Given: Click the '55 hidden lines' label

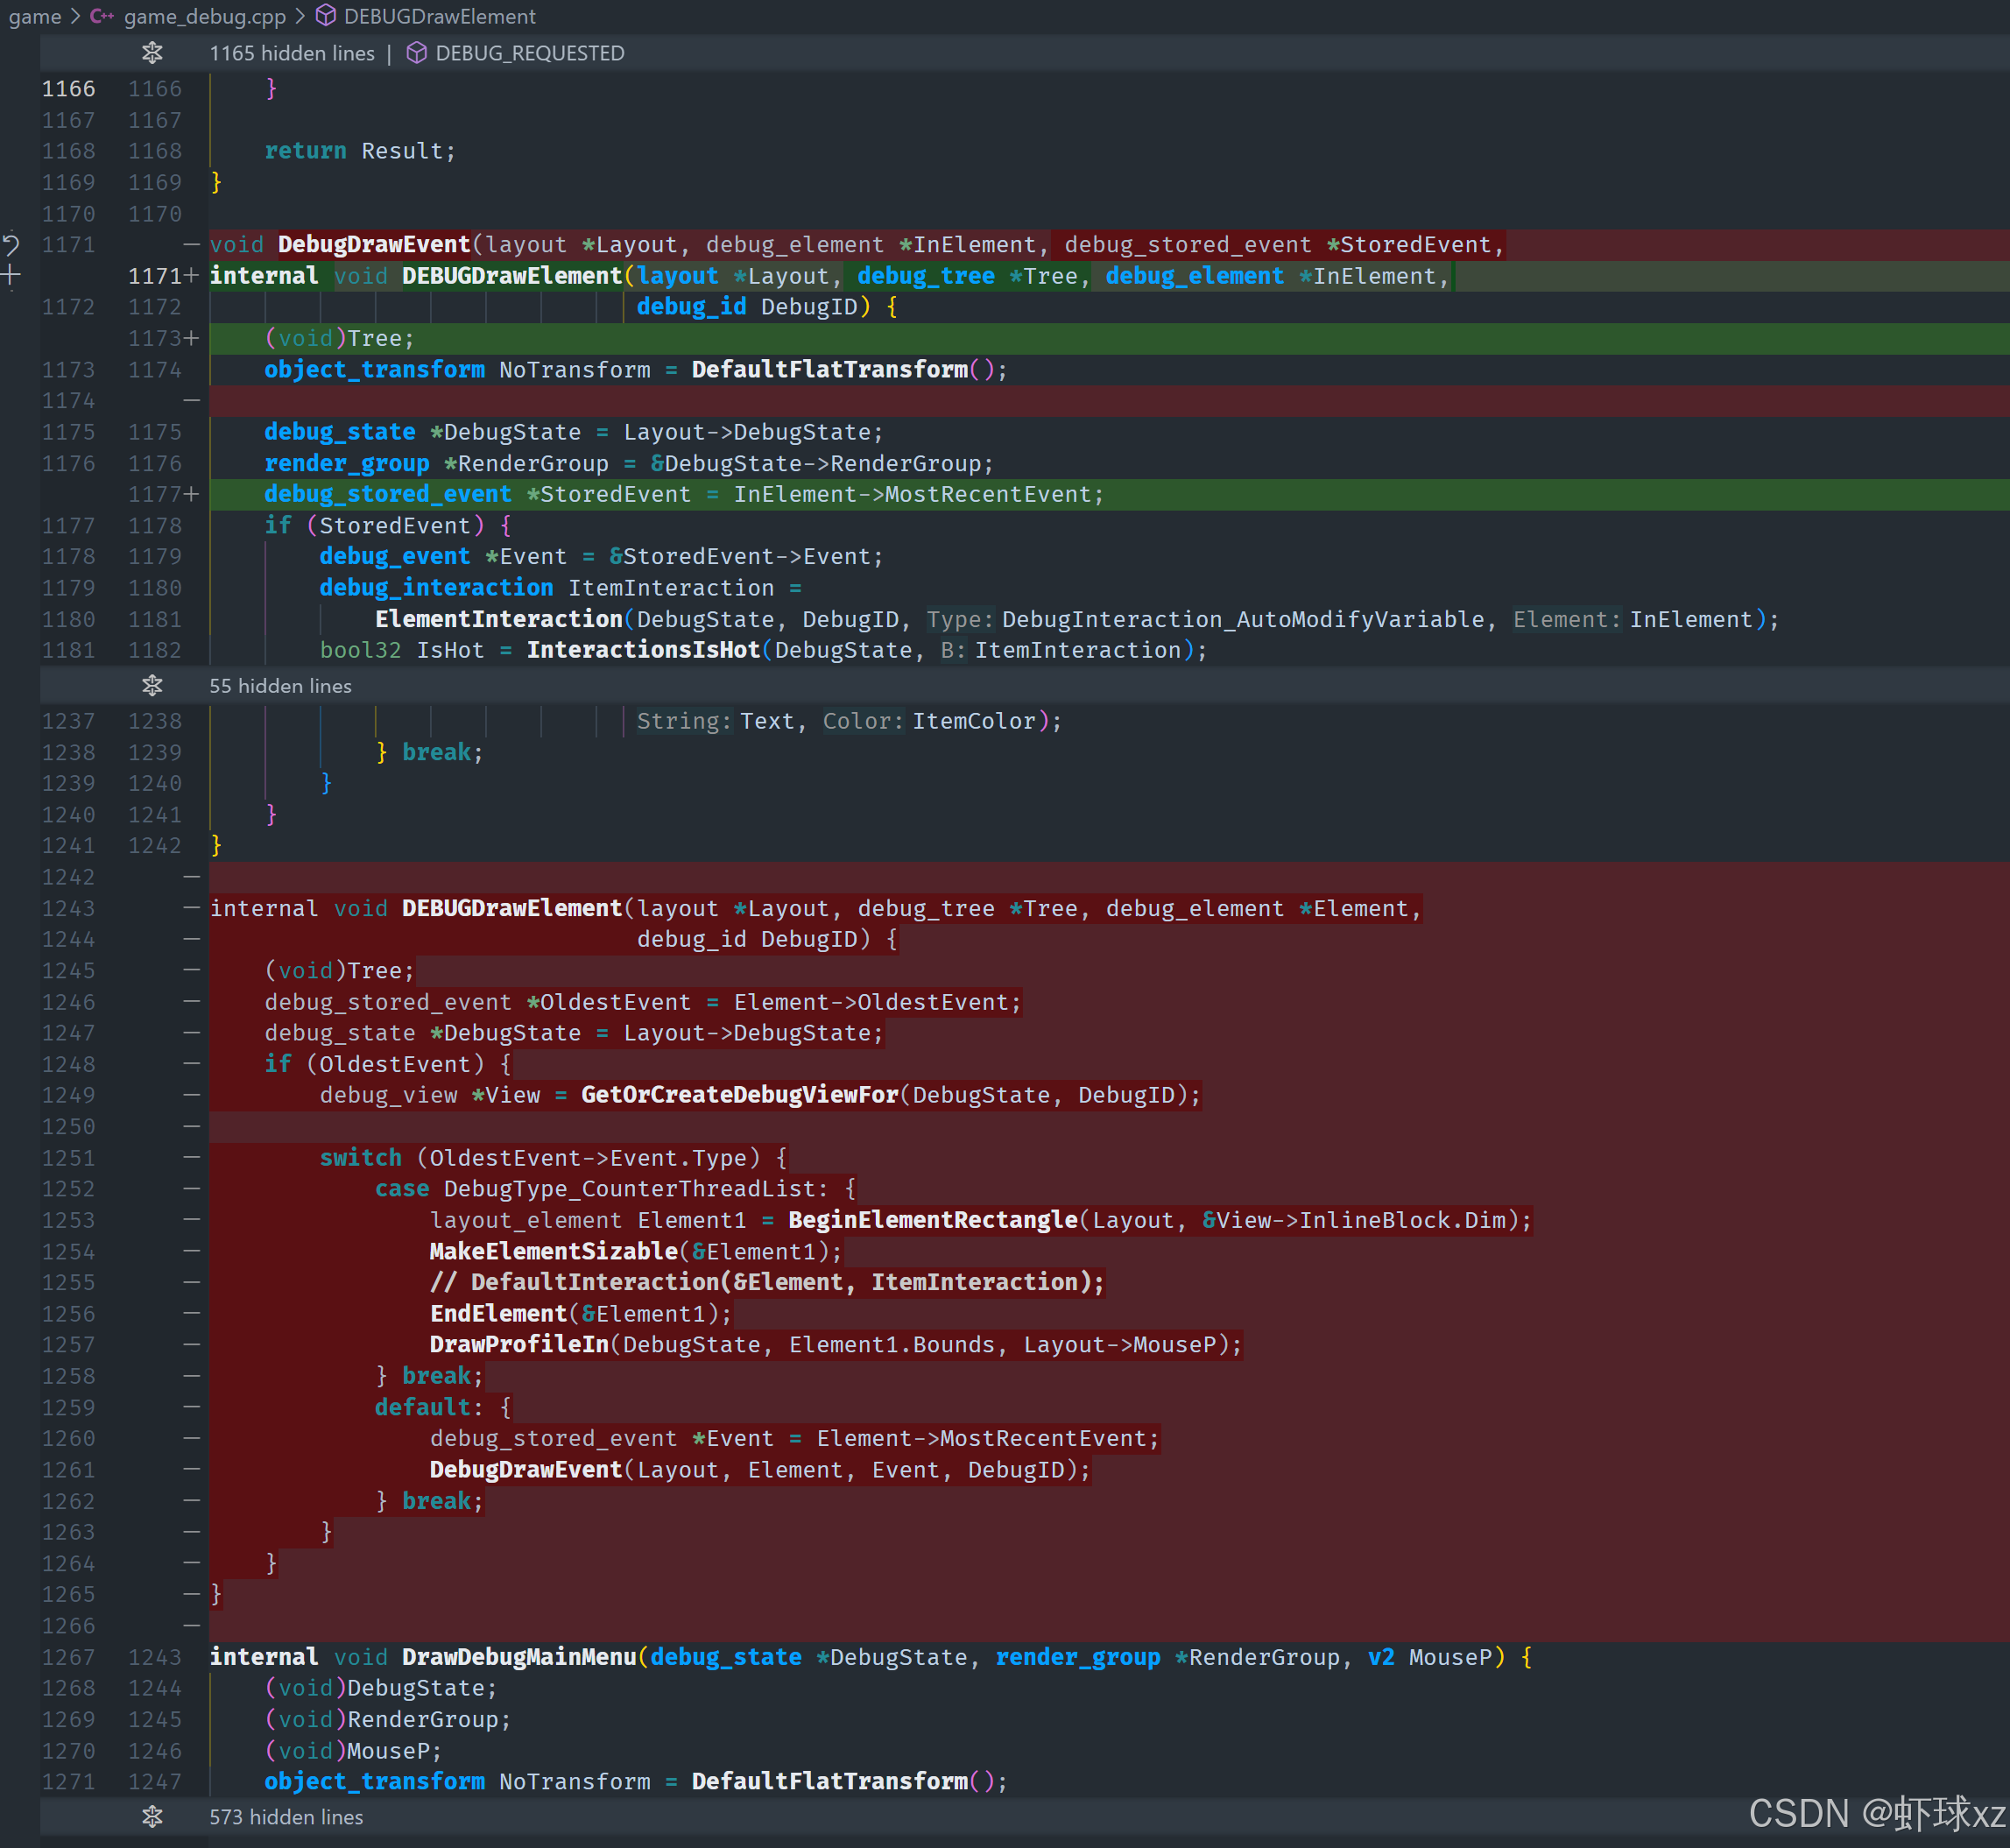Looking at the screenshot, I should (280, 686).
